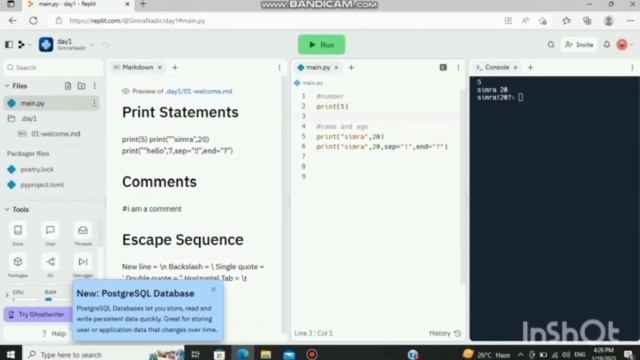640x360 pixels.
Task: Open Windows Start menu
Action: tap(11, 354)
